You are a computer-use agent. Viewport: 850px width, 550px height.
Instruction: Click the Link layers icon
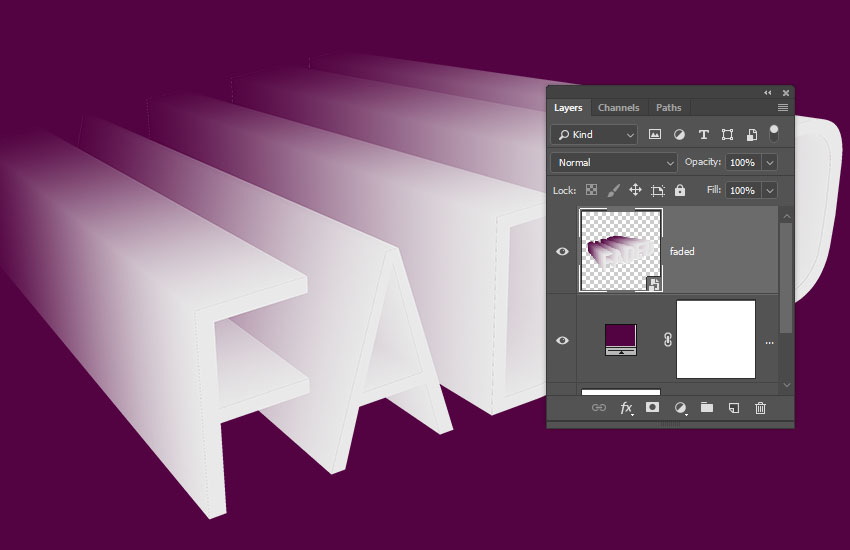pos(598,407)
